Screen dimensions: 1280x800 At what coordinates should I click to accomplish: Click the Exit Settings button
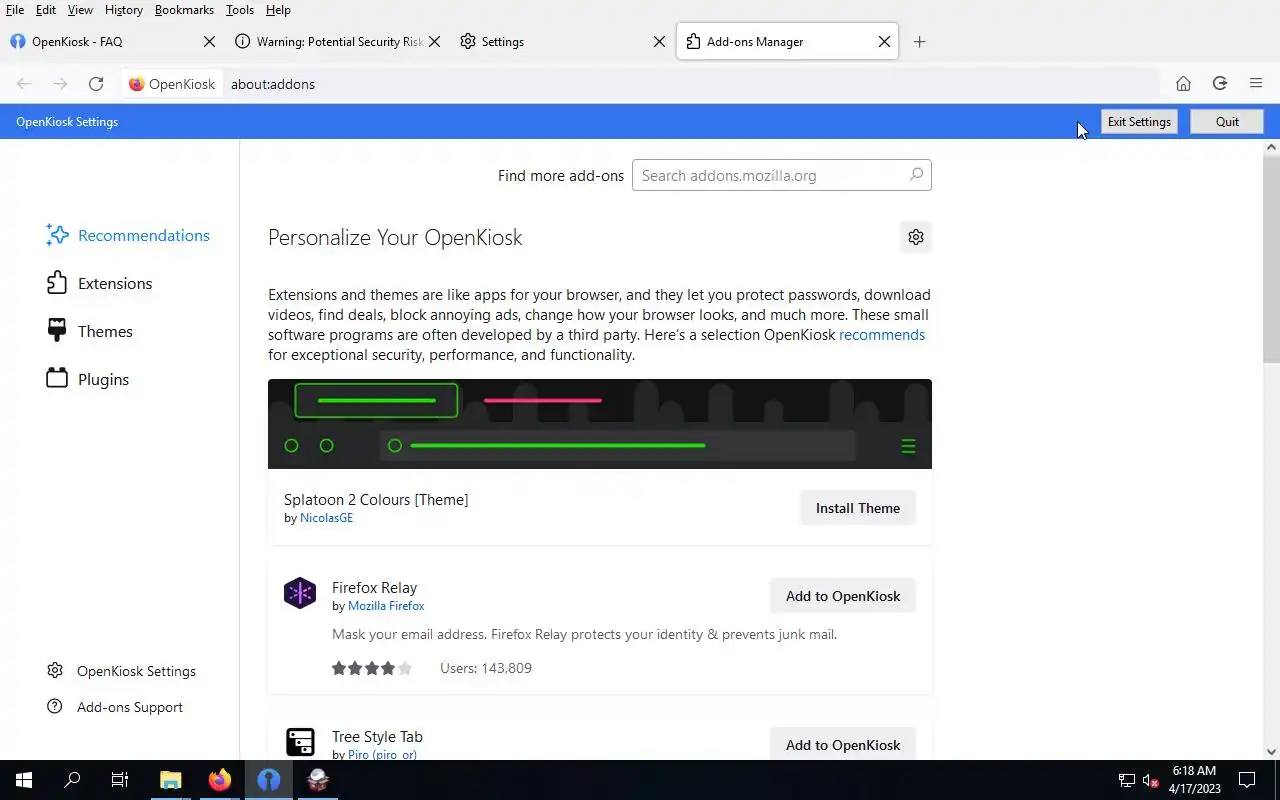1139,122
